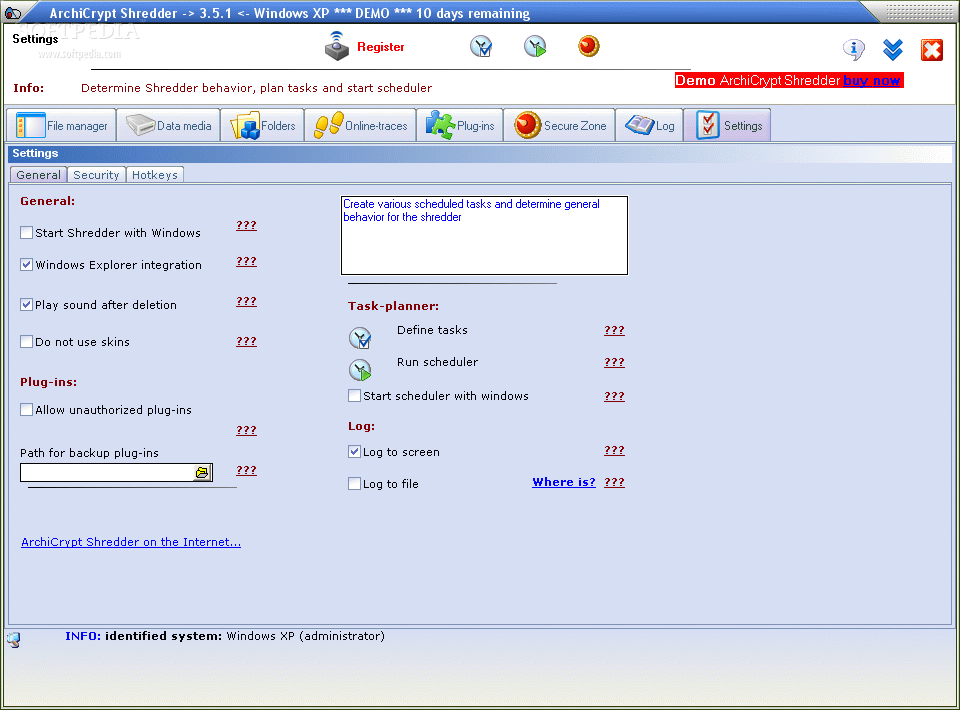Image resolution: width=960 pixels, height=710 pixels.
Task: Disable Play sound after deletion
Action: point(26,305)
